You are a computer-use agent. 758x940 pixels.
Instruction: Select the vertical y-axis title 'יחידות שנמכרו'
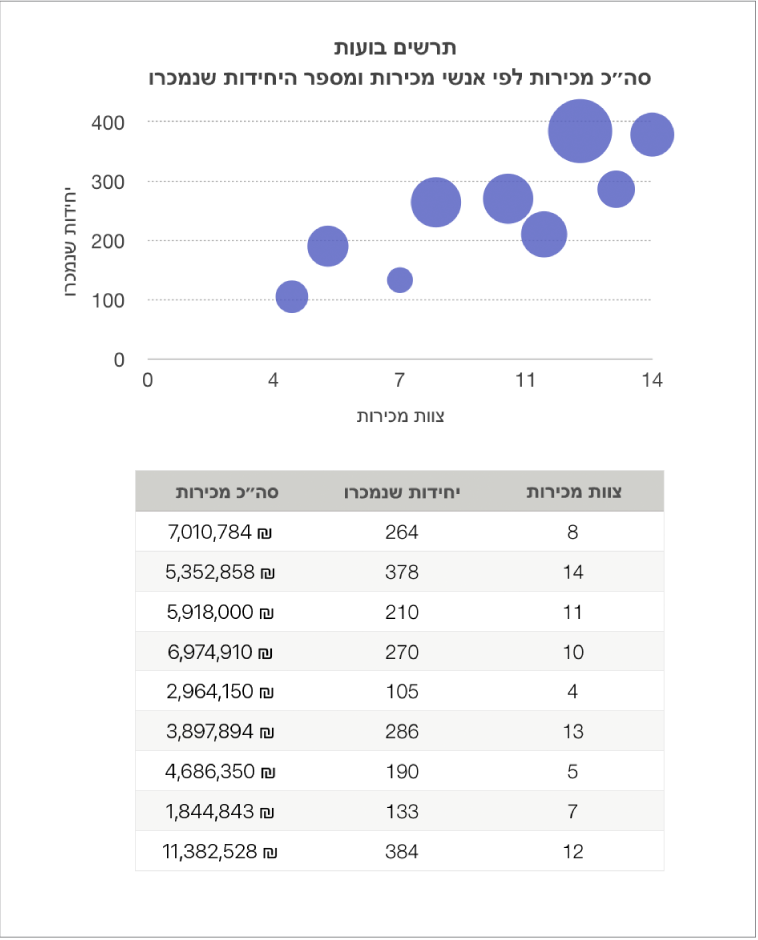[71, 240]
